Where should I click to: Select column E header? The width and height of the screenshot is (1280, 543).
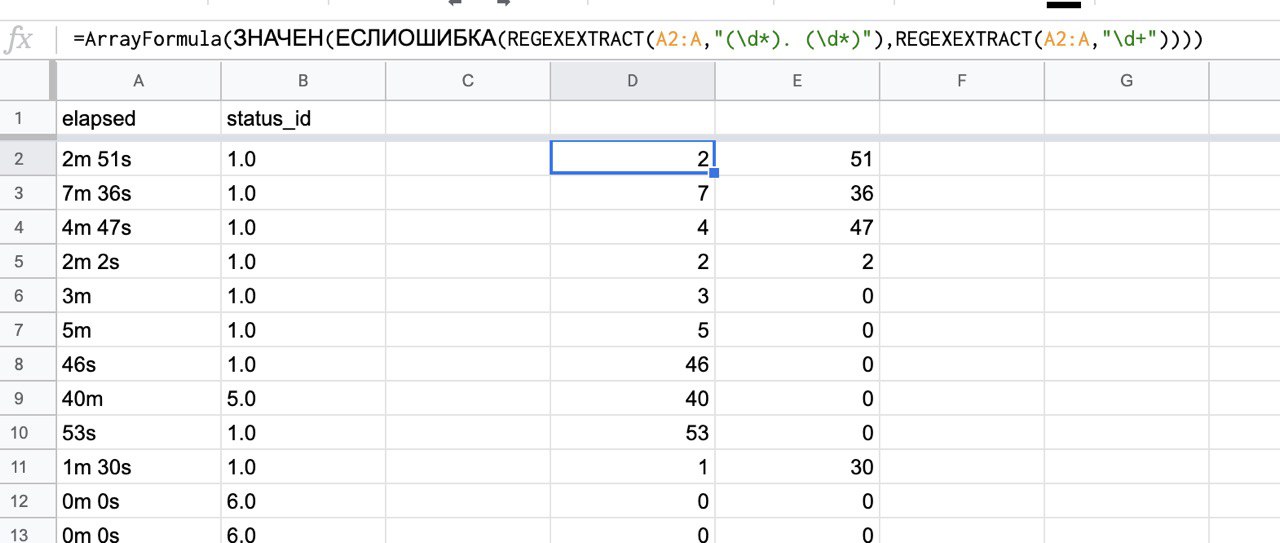click(x=797, y=81)
